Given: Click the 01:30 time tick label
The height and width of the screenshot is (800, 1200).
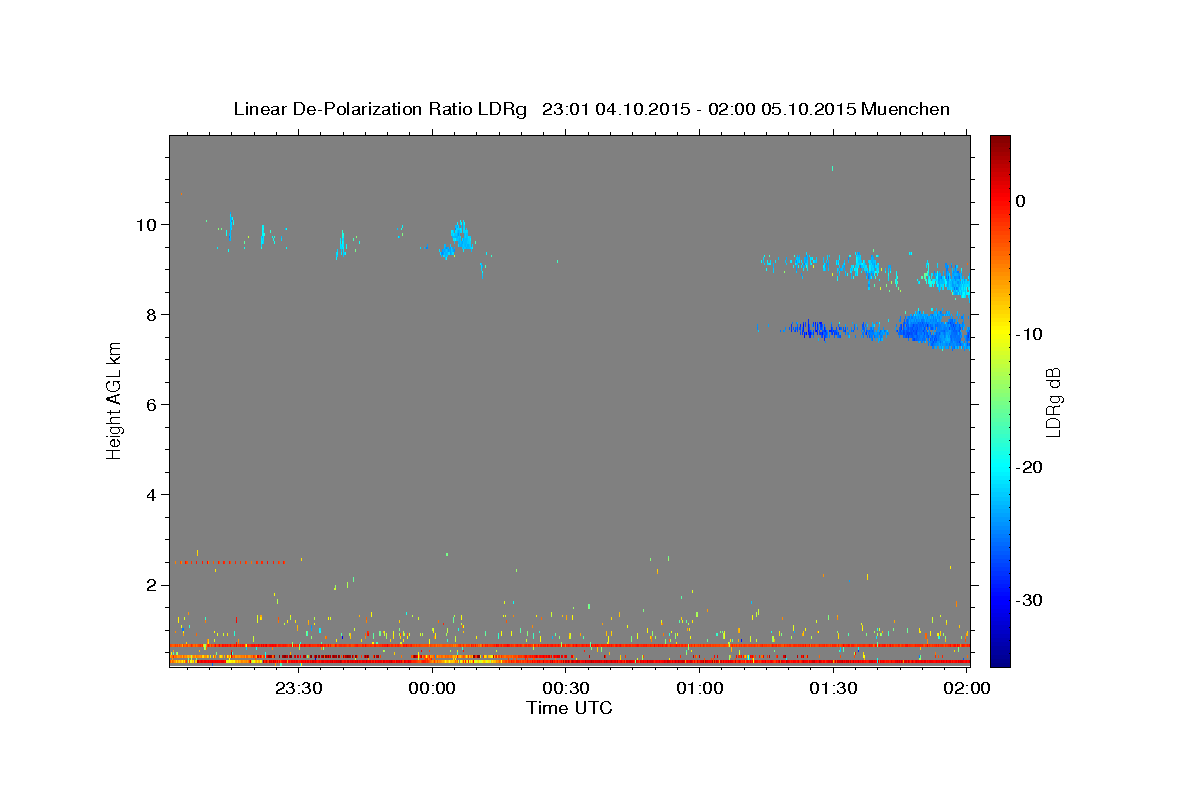Looking at the screenshot, I should tap(833, 688).
